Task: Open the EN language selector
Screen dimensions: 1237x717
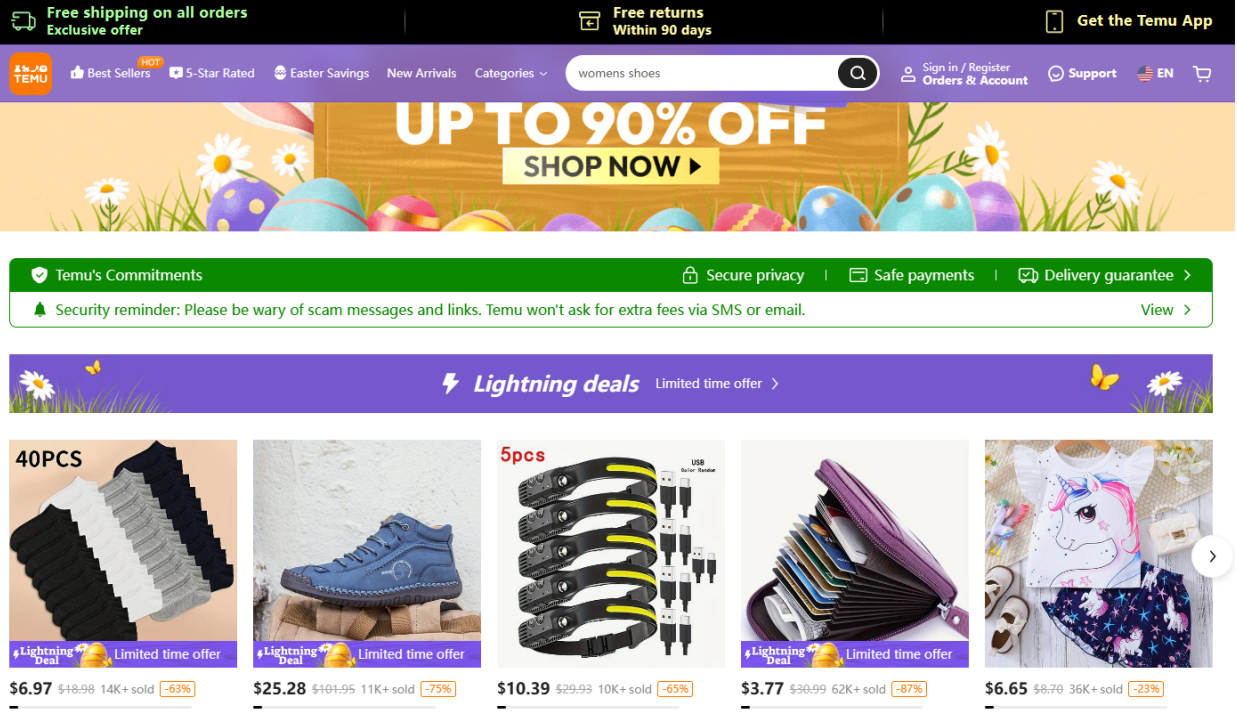Action: (x=1155, y=73)
